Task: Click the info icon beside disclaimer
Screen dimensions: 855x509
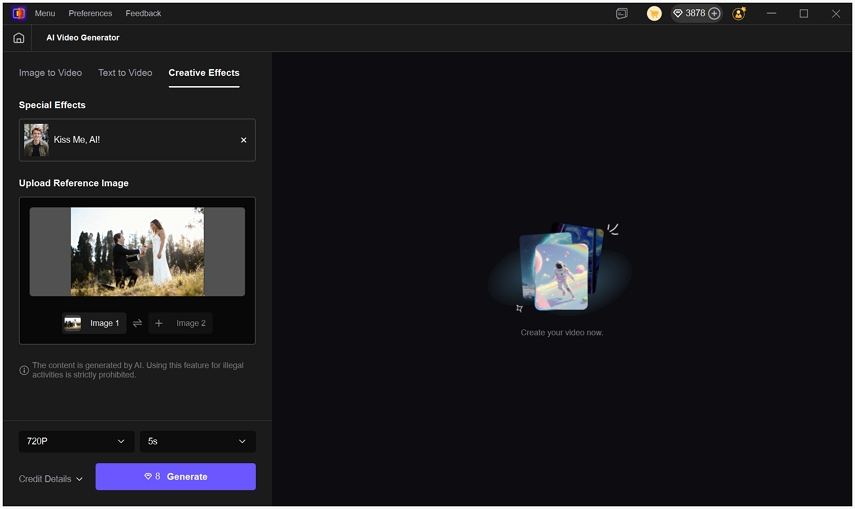Action: [x=24, y=370]
